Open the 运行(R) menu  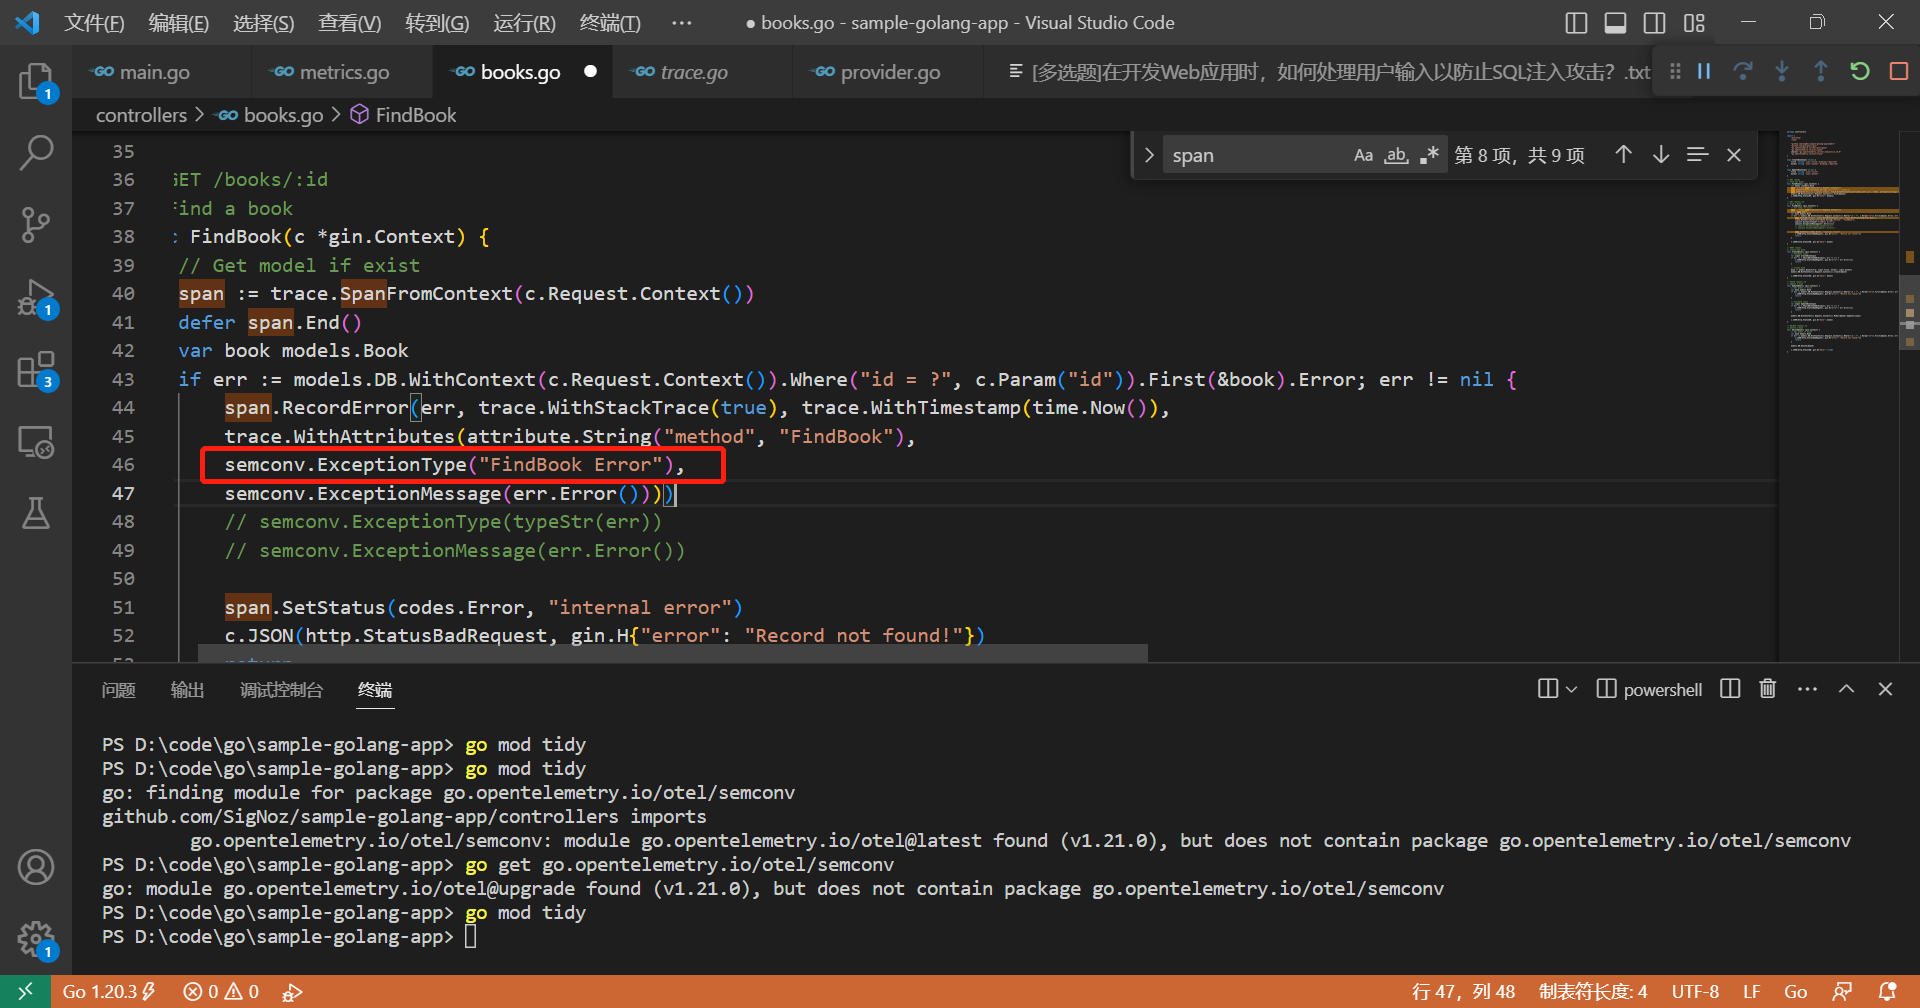(523, 22)
